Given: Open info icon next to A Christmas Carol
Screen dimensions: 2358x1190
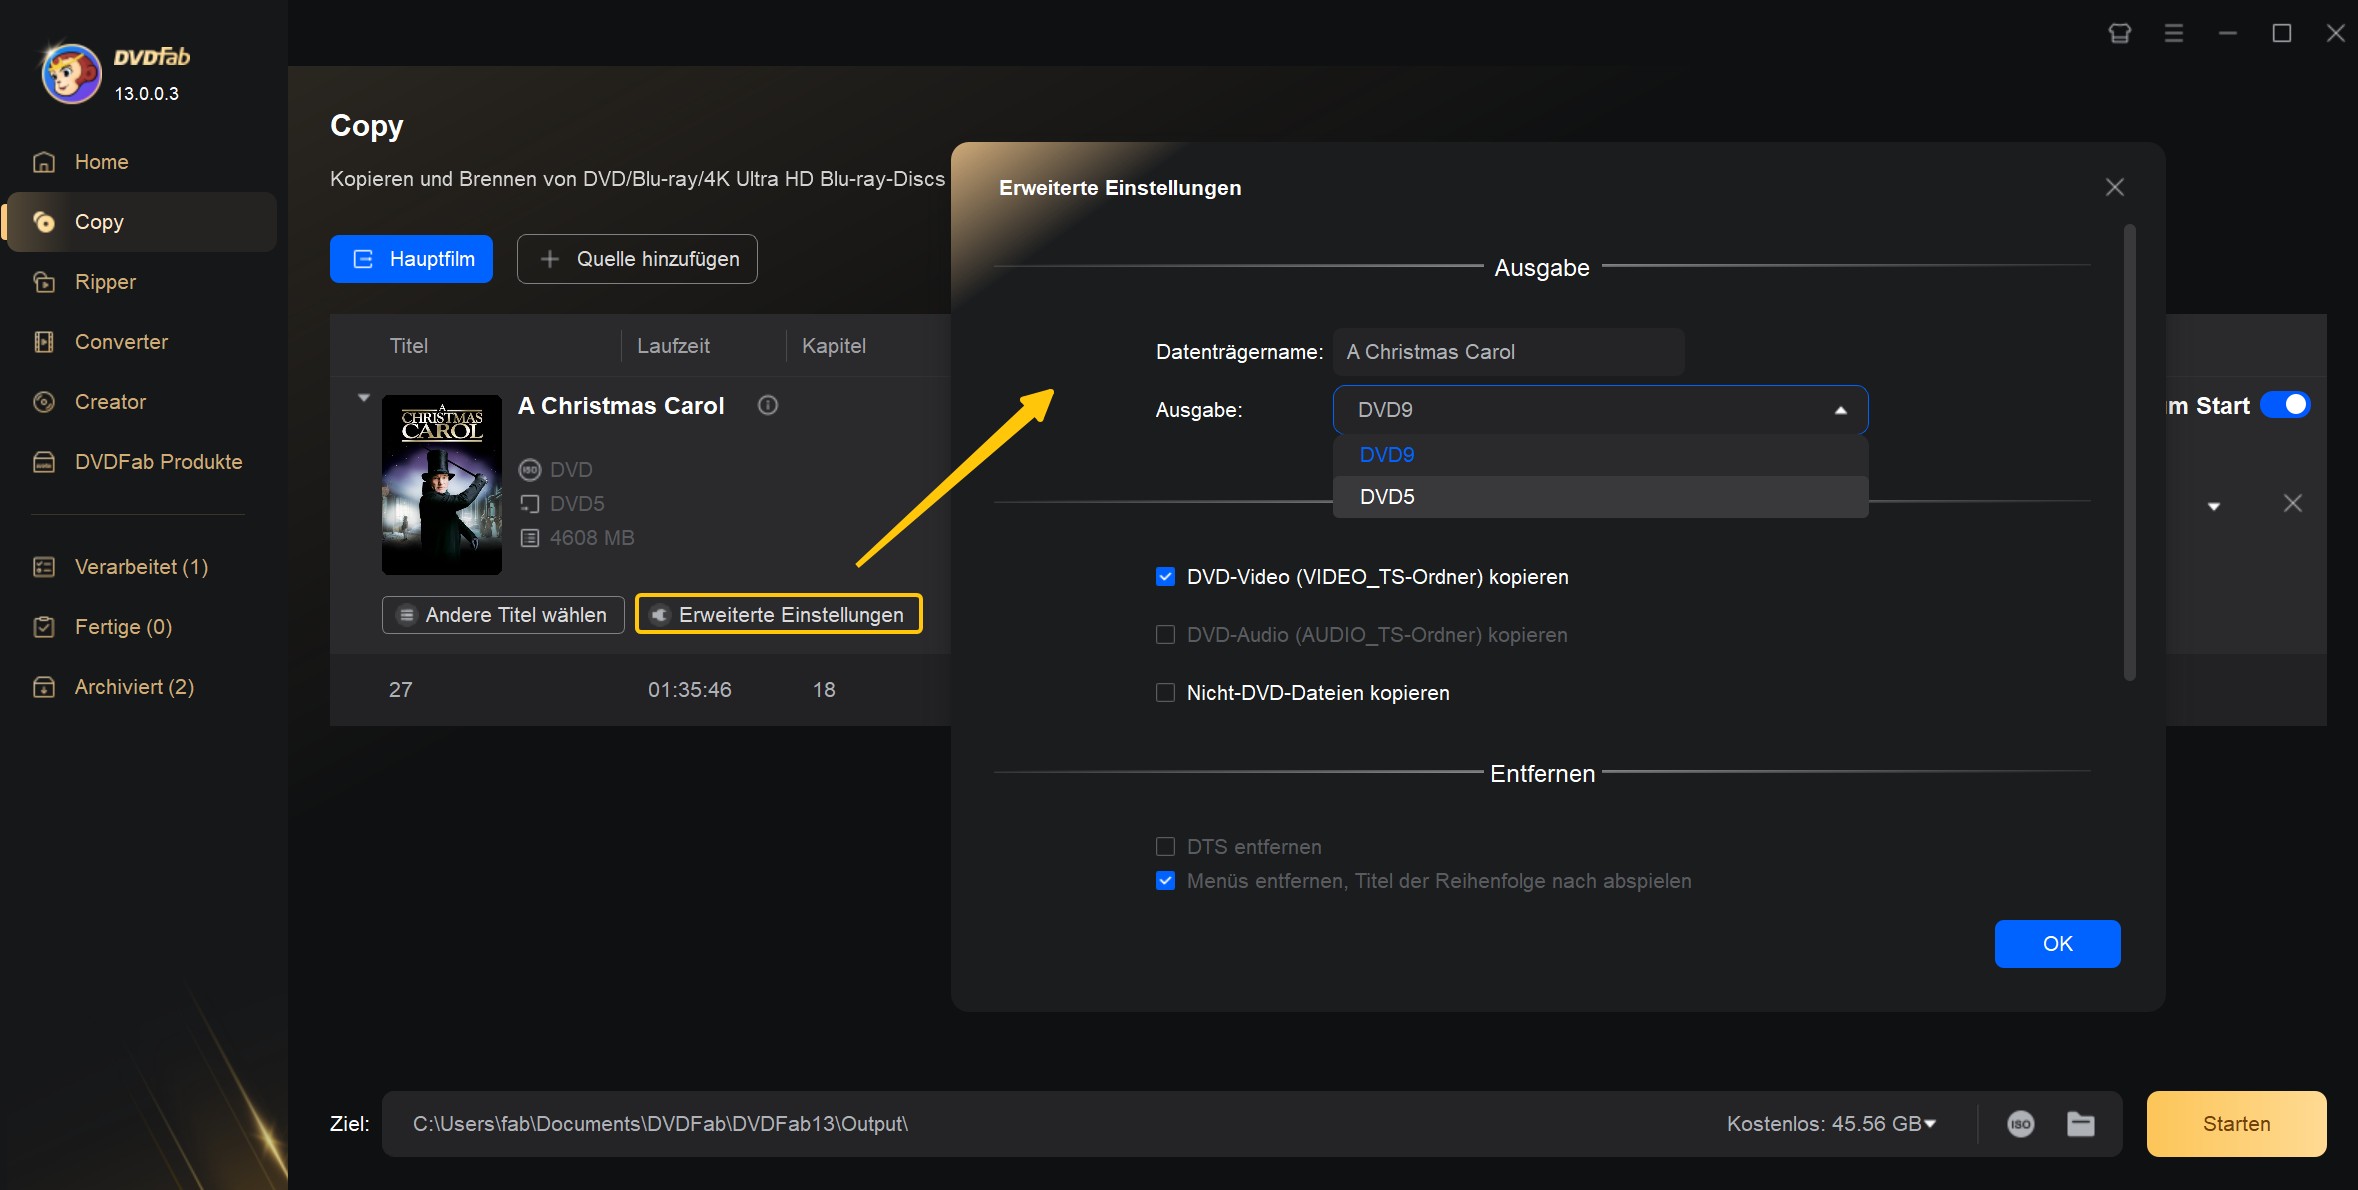Looking at the screenshot, I should [x=768, y=405].
